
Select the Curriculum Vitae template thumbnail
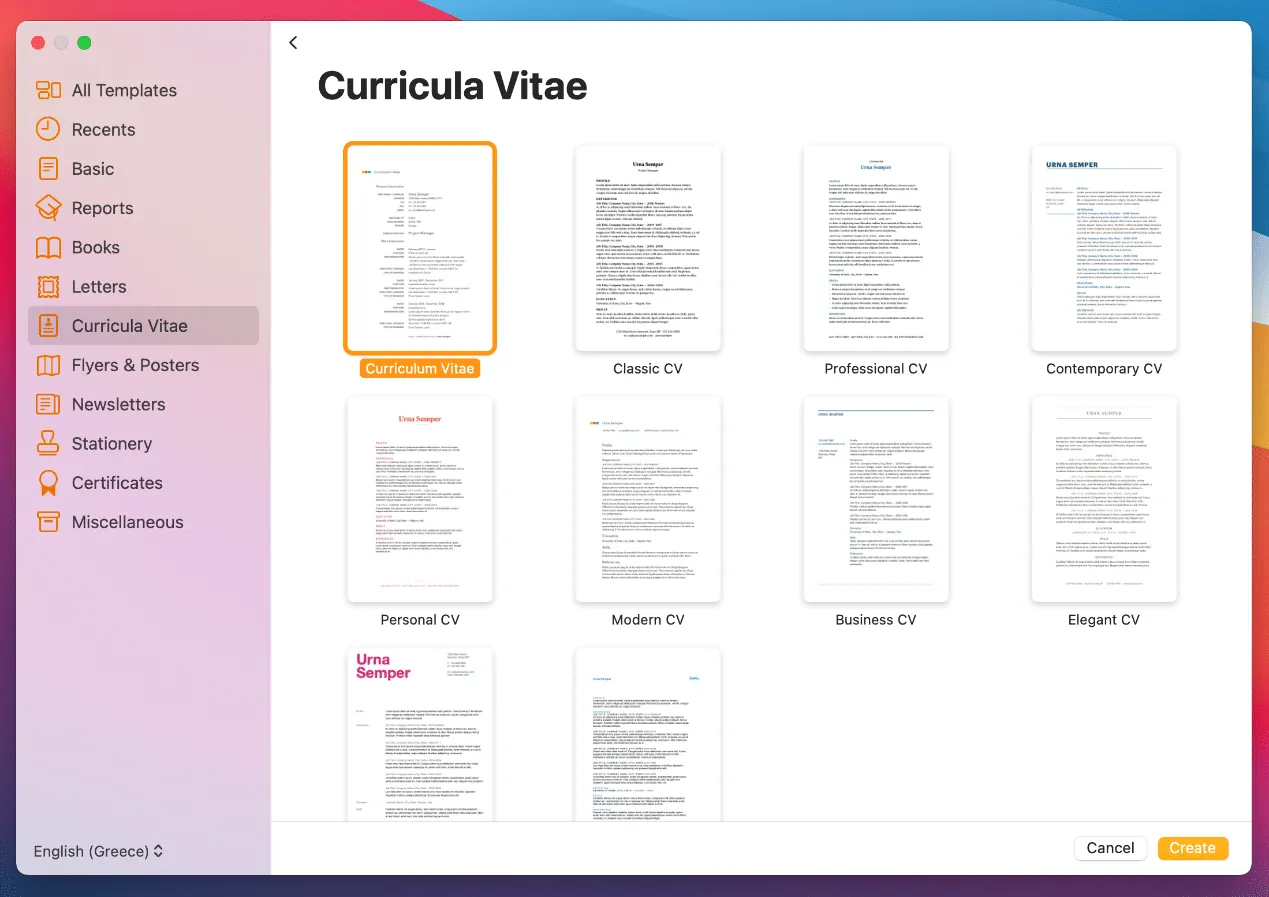(420, 248)
